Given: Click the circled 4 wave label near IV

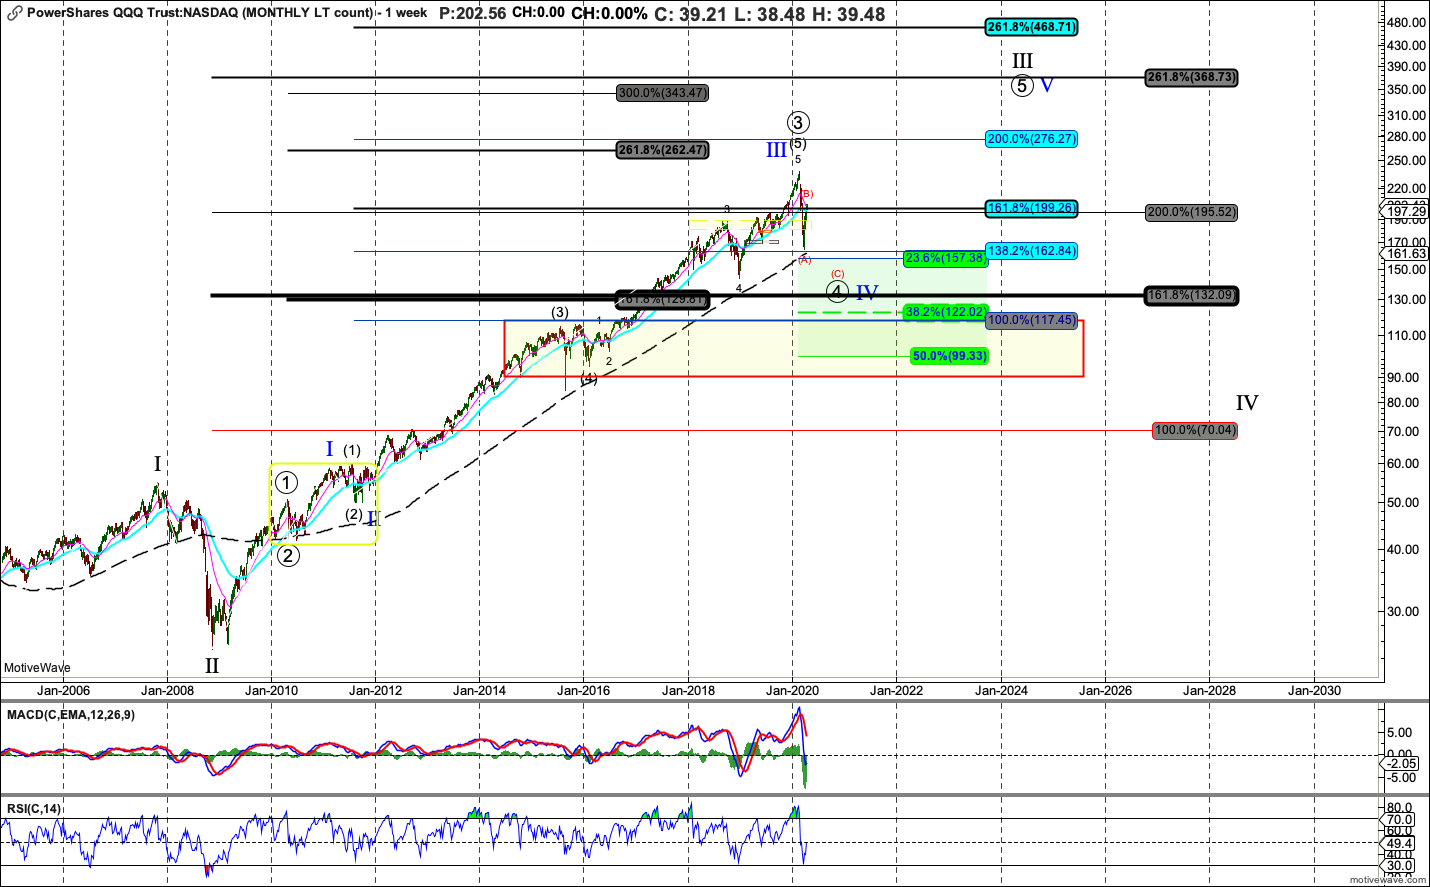Looking at the screenshot, I should [x=838, y=292].
